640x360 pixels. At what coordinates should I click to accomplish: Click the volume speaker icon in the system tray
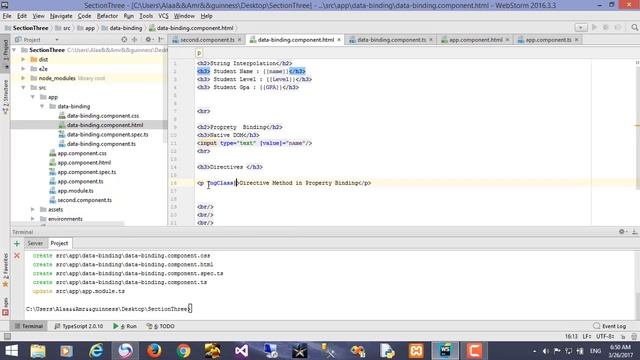click(545, 351)
